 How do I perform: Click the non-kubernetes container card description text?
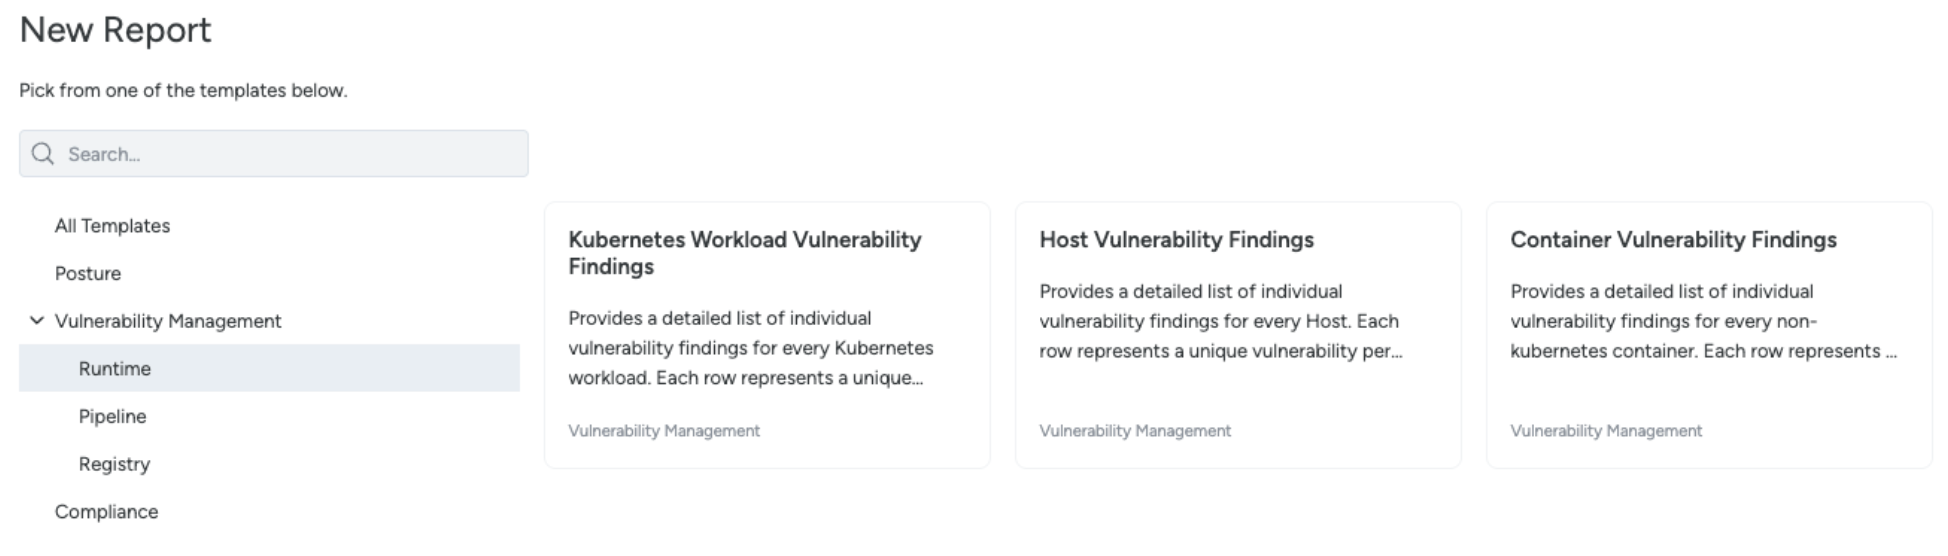[x=1703, y=321]
